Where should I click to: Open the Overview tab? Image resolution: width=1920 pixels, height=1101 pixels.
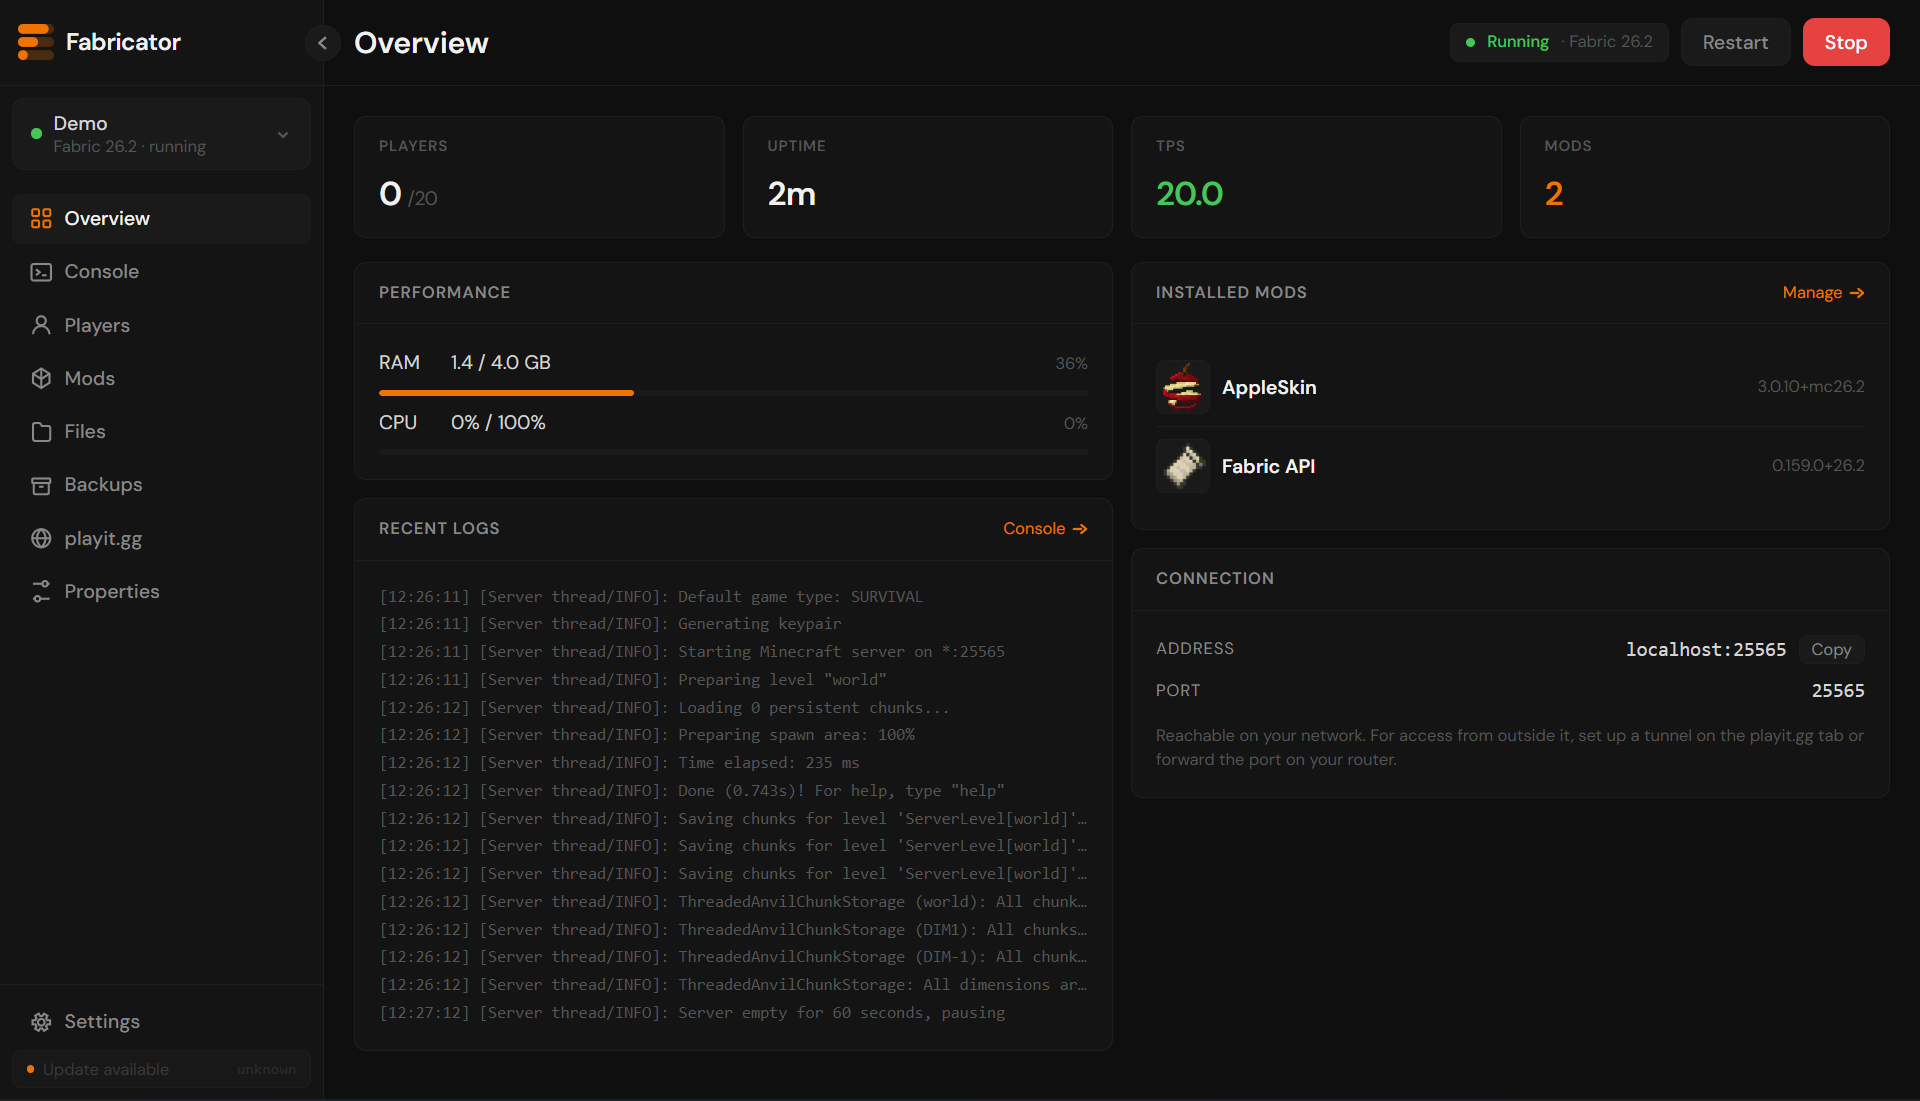click(x=161, y=218)
